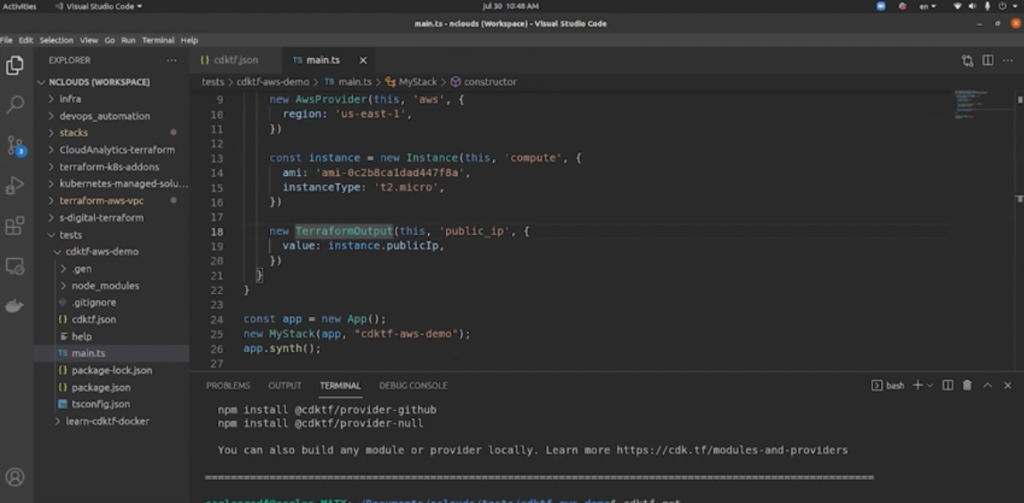Expand the infra folder

click(x=112, y=99)
